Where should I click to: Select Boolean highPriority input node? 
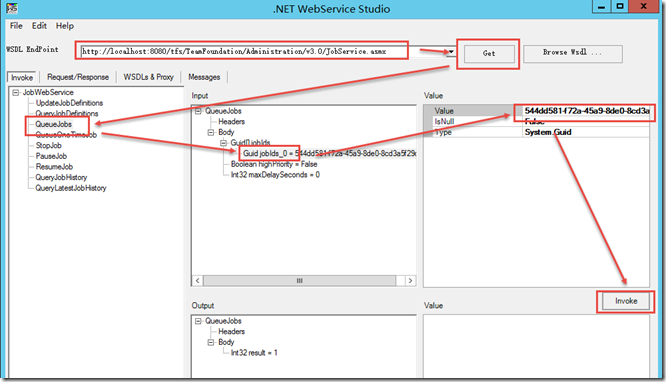click(x=274, y=164)
